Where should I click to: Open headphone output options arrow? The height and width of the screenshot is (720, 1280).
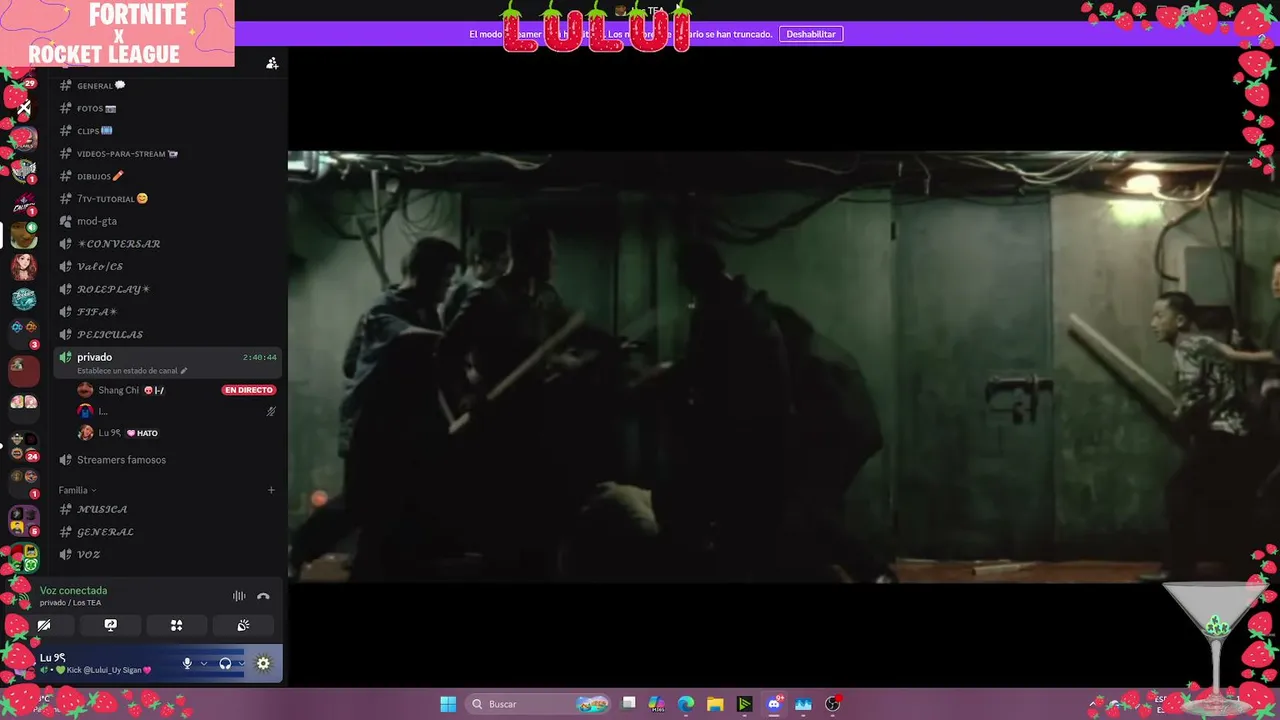tap(241, 663)
